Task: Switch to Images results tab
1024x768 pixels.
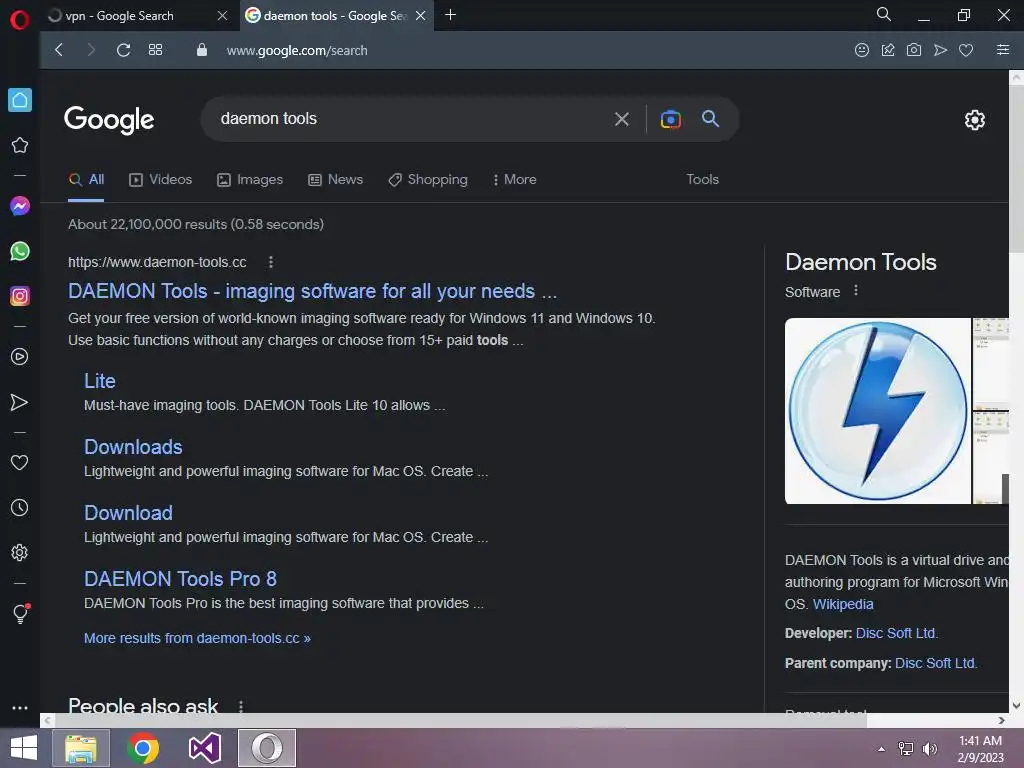Action: click(x=250, y=180)
